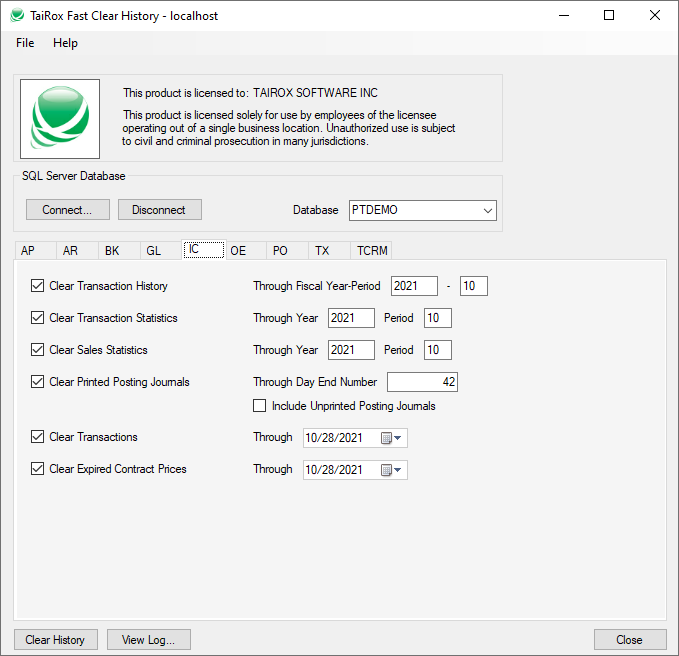Switch to the BK tab
The width and height of the screenshot is (679, 656).
coord(119,251)
